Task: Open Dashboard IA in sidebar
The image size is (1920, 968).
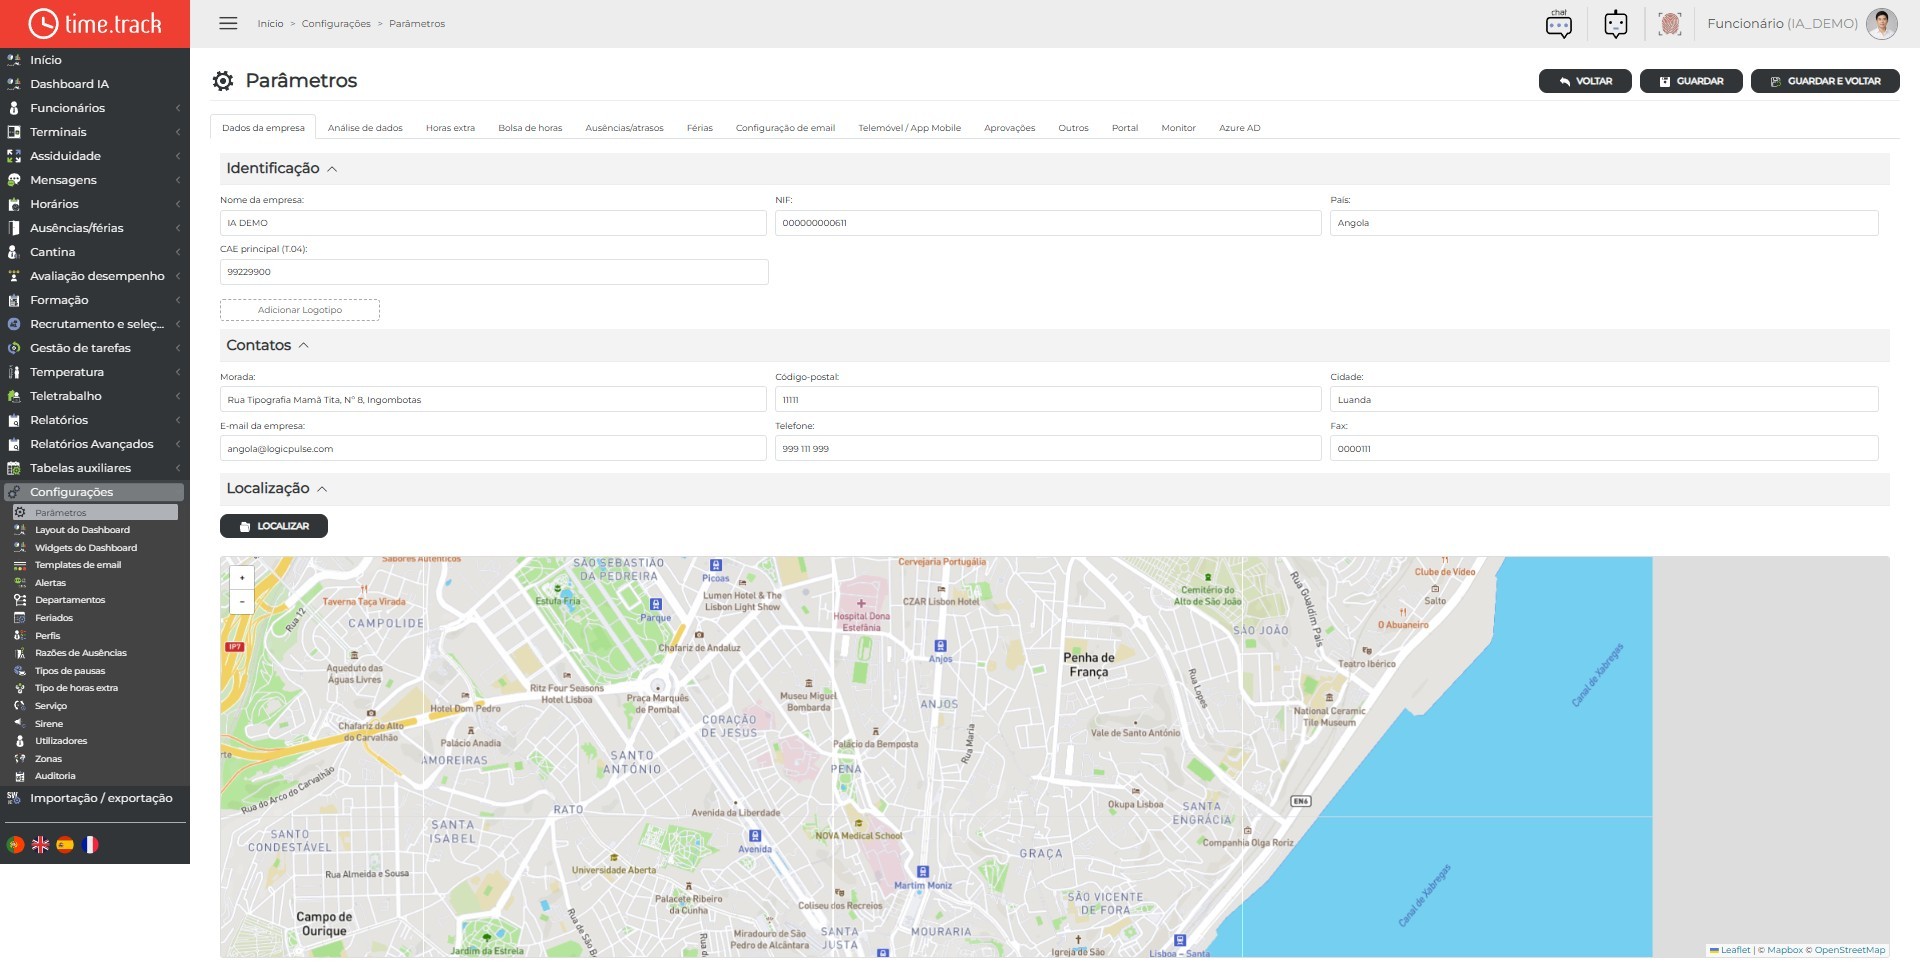Action: pyautogui.click(x=69, y=84)
